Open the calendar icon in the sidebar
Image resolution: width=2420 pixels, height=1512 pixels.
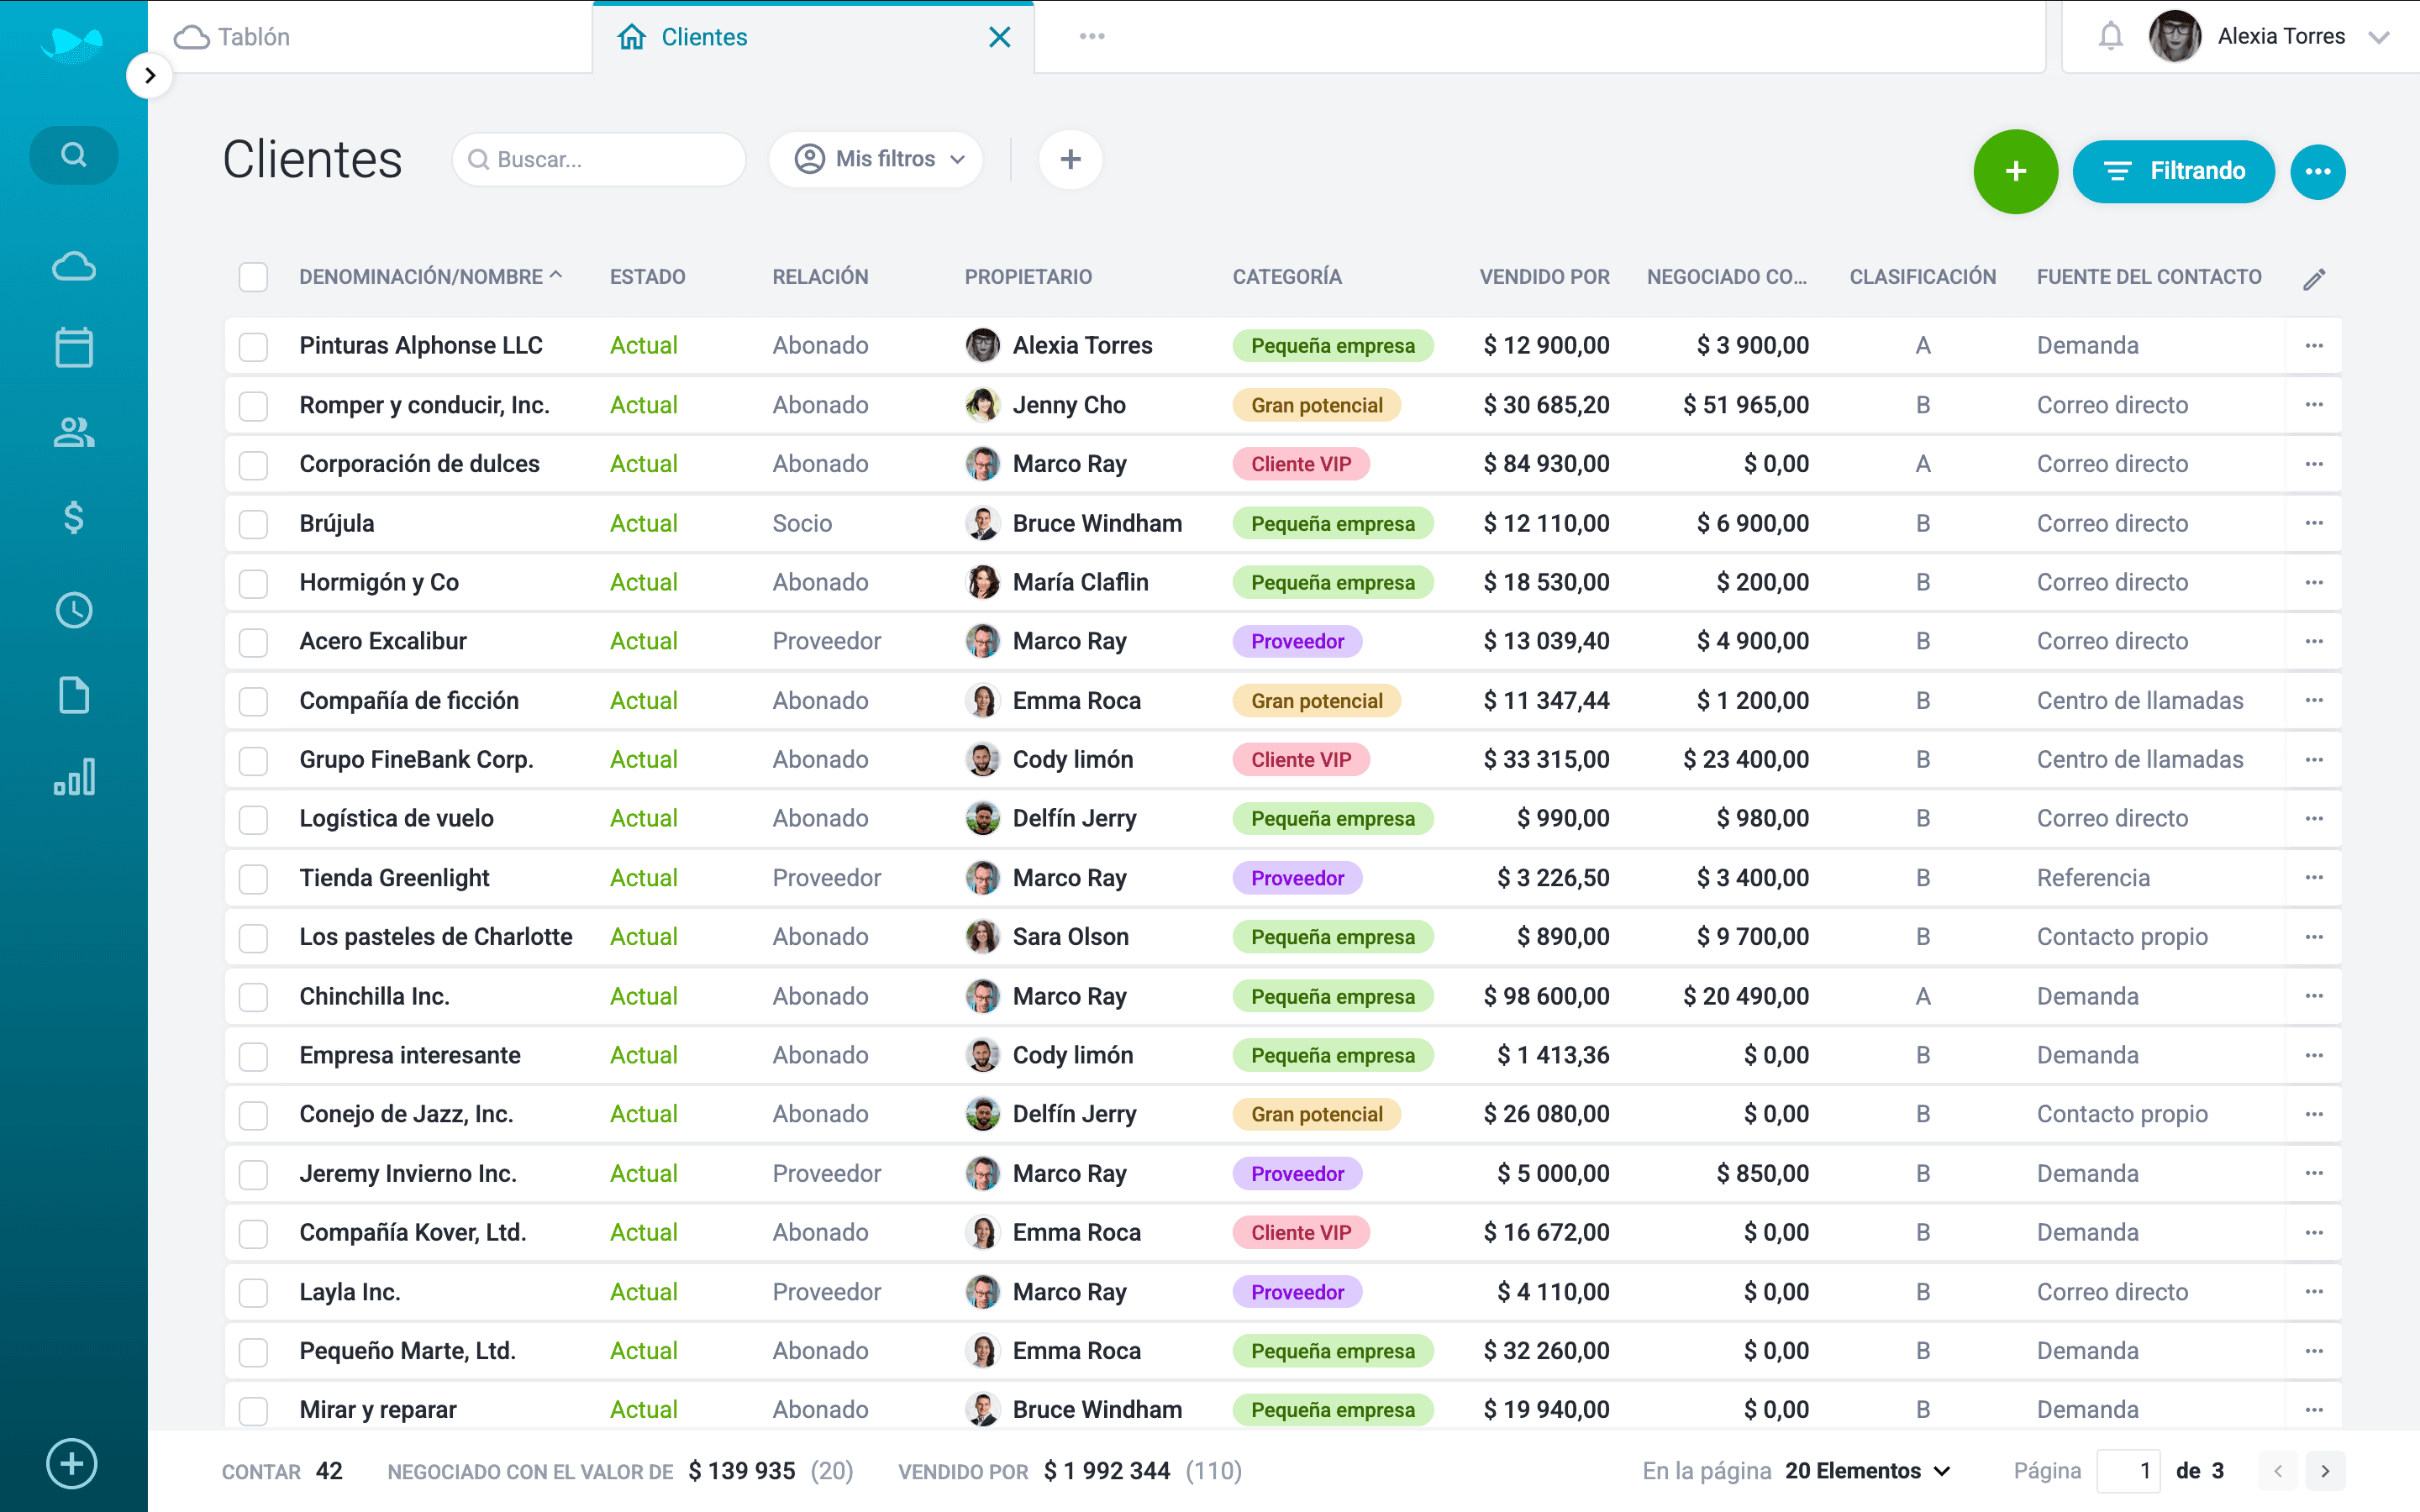pyautogui.click(x=74, y=348)
